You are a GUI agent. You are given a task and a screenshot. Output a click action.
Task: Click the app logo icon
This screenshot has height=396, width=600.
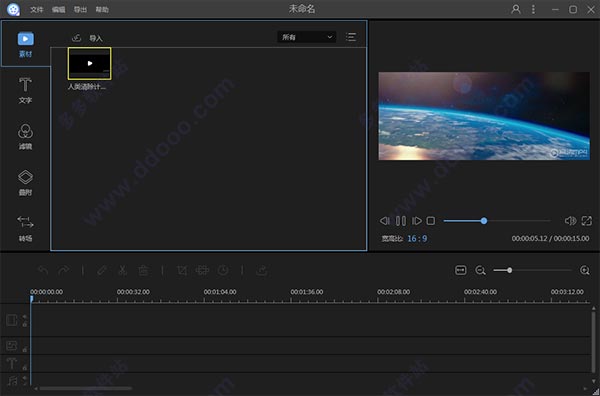click(13, 9)
